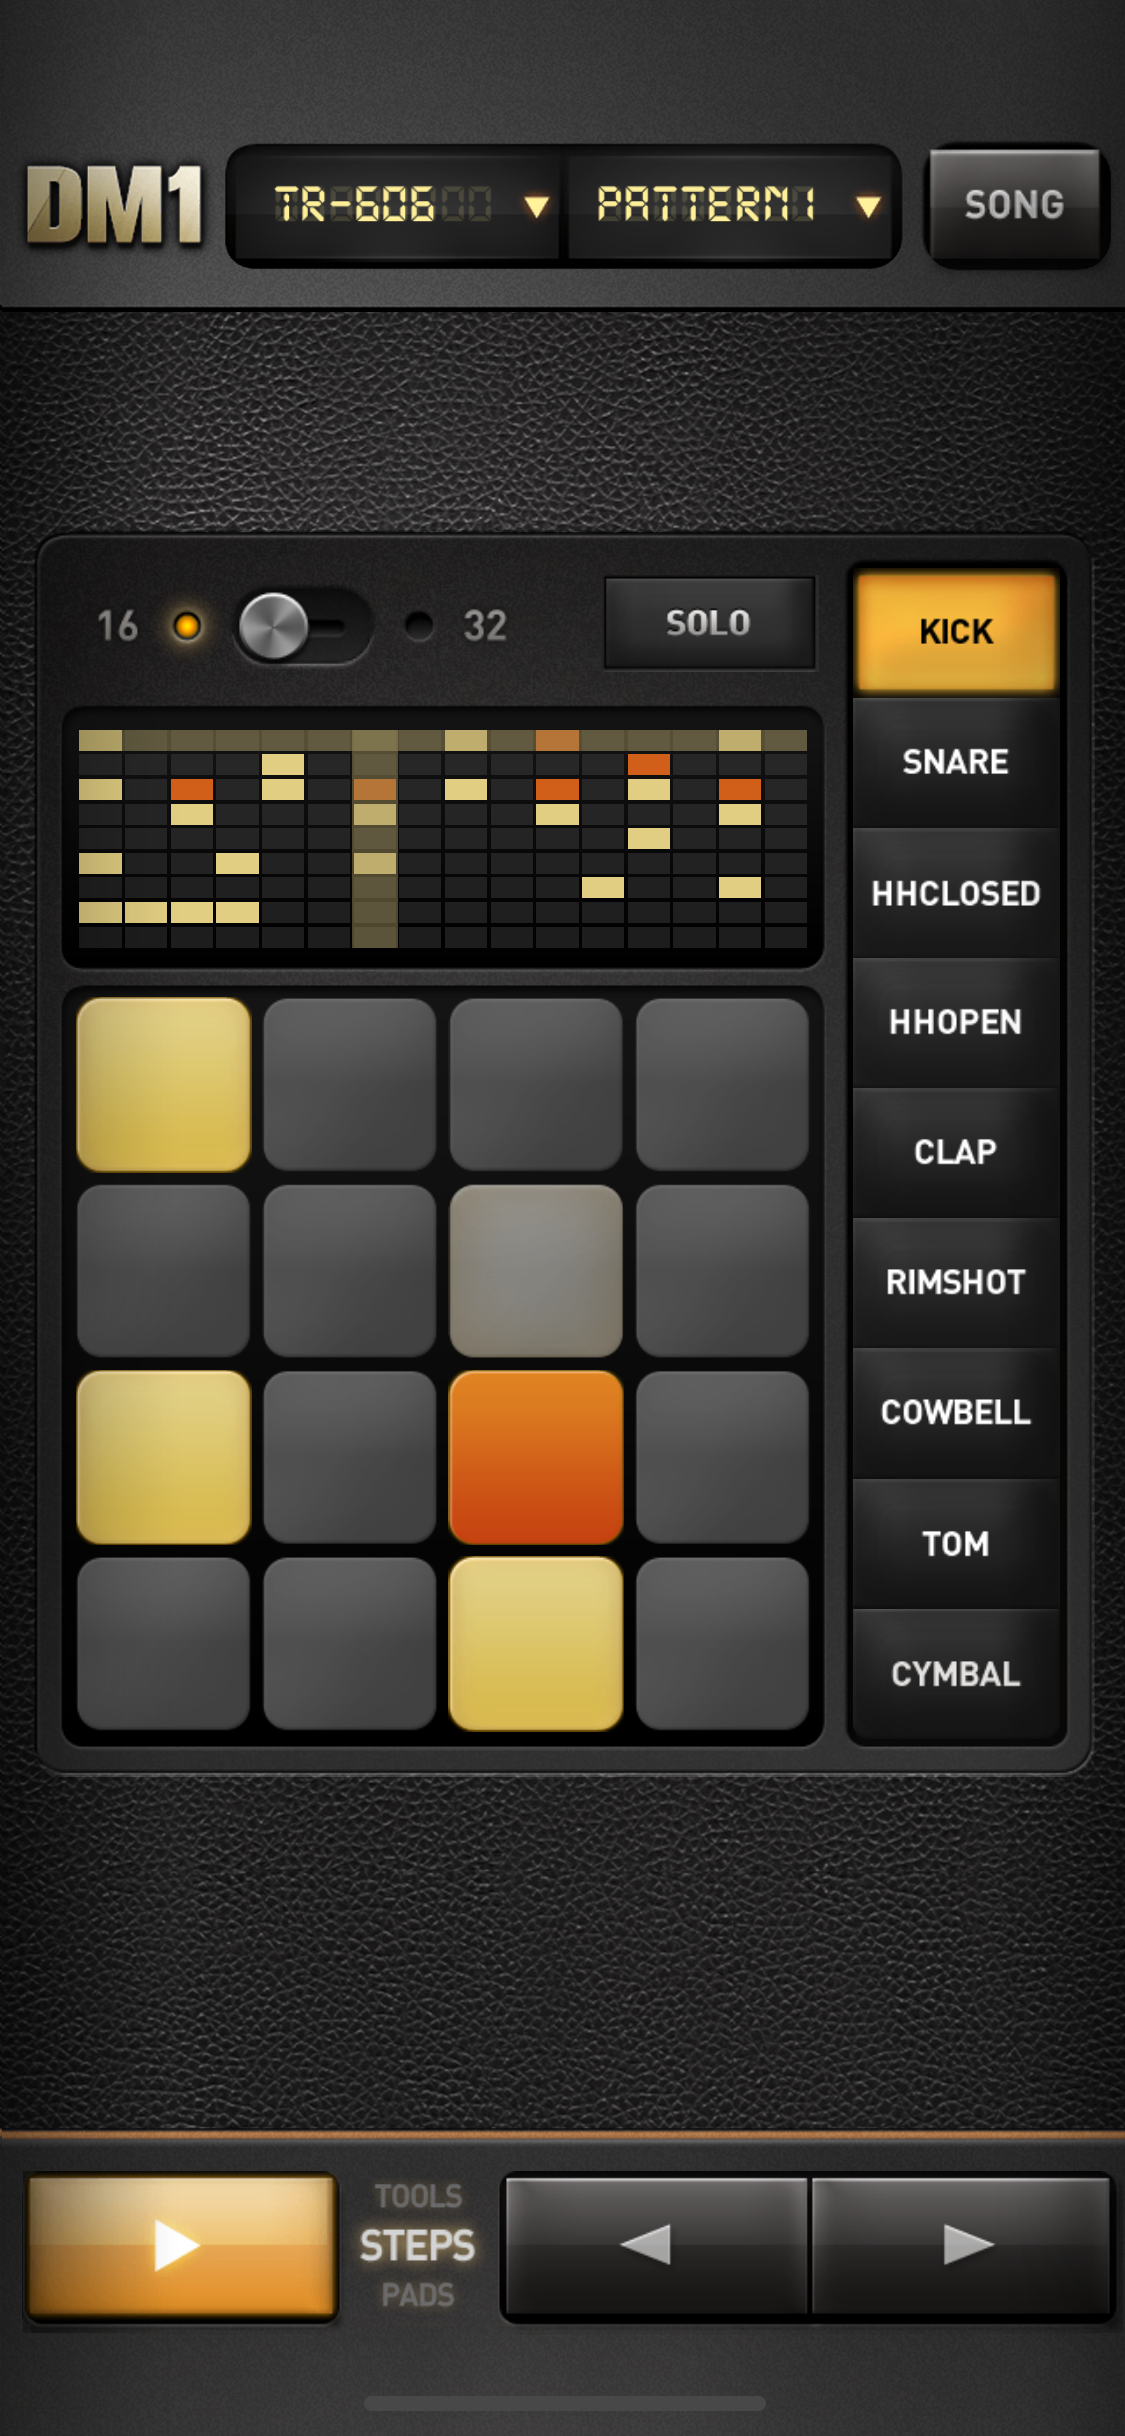Switch to the PADS view
This screenshot has height=2436, width=1125.
(x=418, y=2294)
